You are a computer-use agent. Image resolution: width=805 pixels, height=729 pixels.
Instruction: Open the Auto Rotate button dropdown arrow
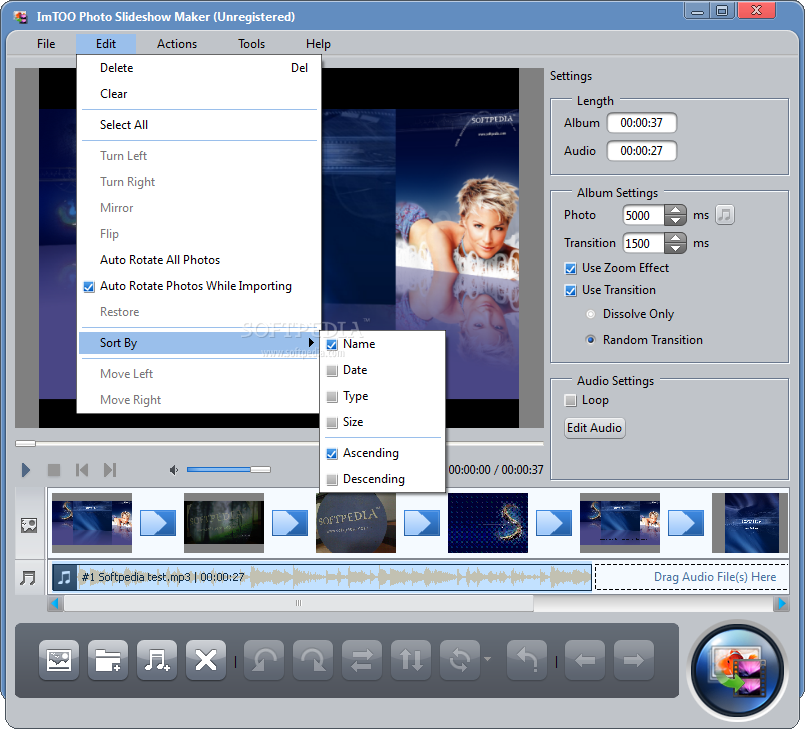tap(487, 659)
